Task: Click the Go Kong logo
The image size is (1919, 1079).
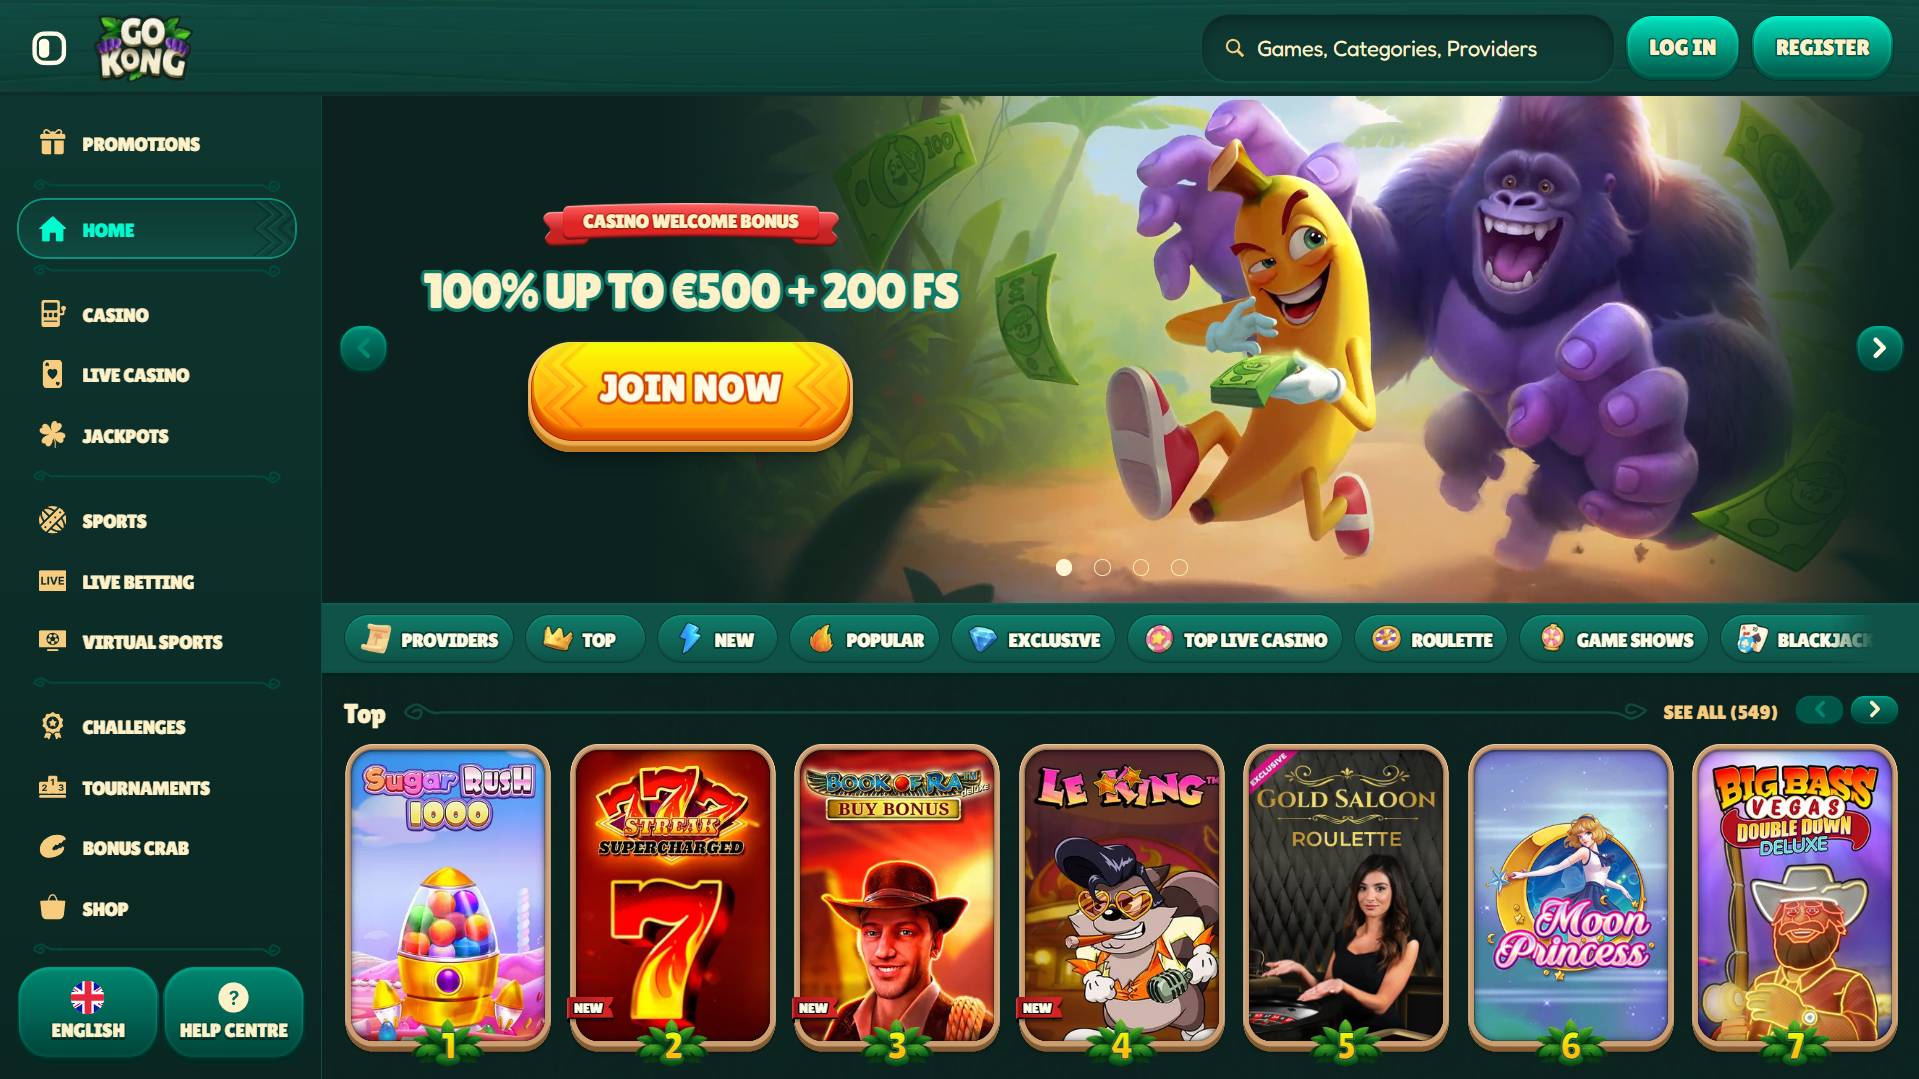Action: click(x=143, y=48)
